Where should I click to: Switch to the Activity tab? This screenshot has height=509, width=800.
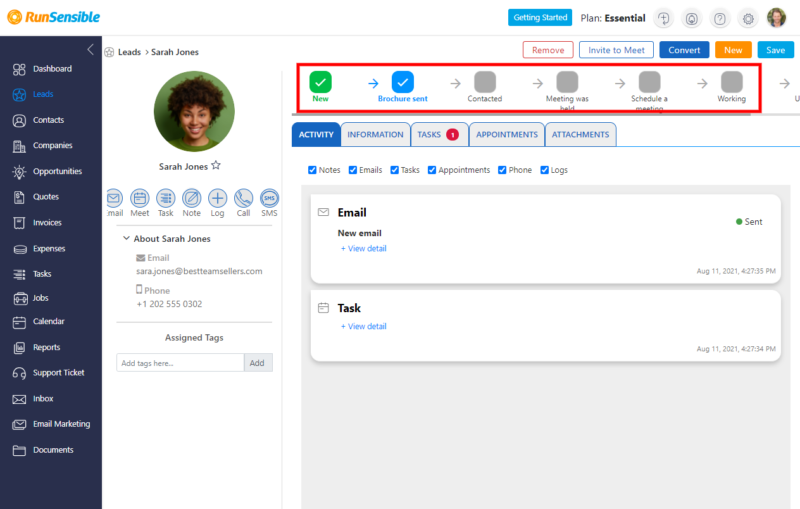point(316,135)
